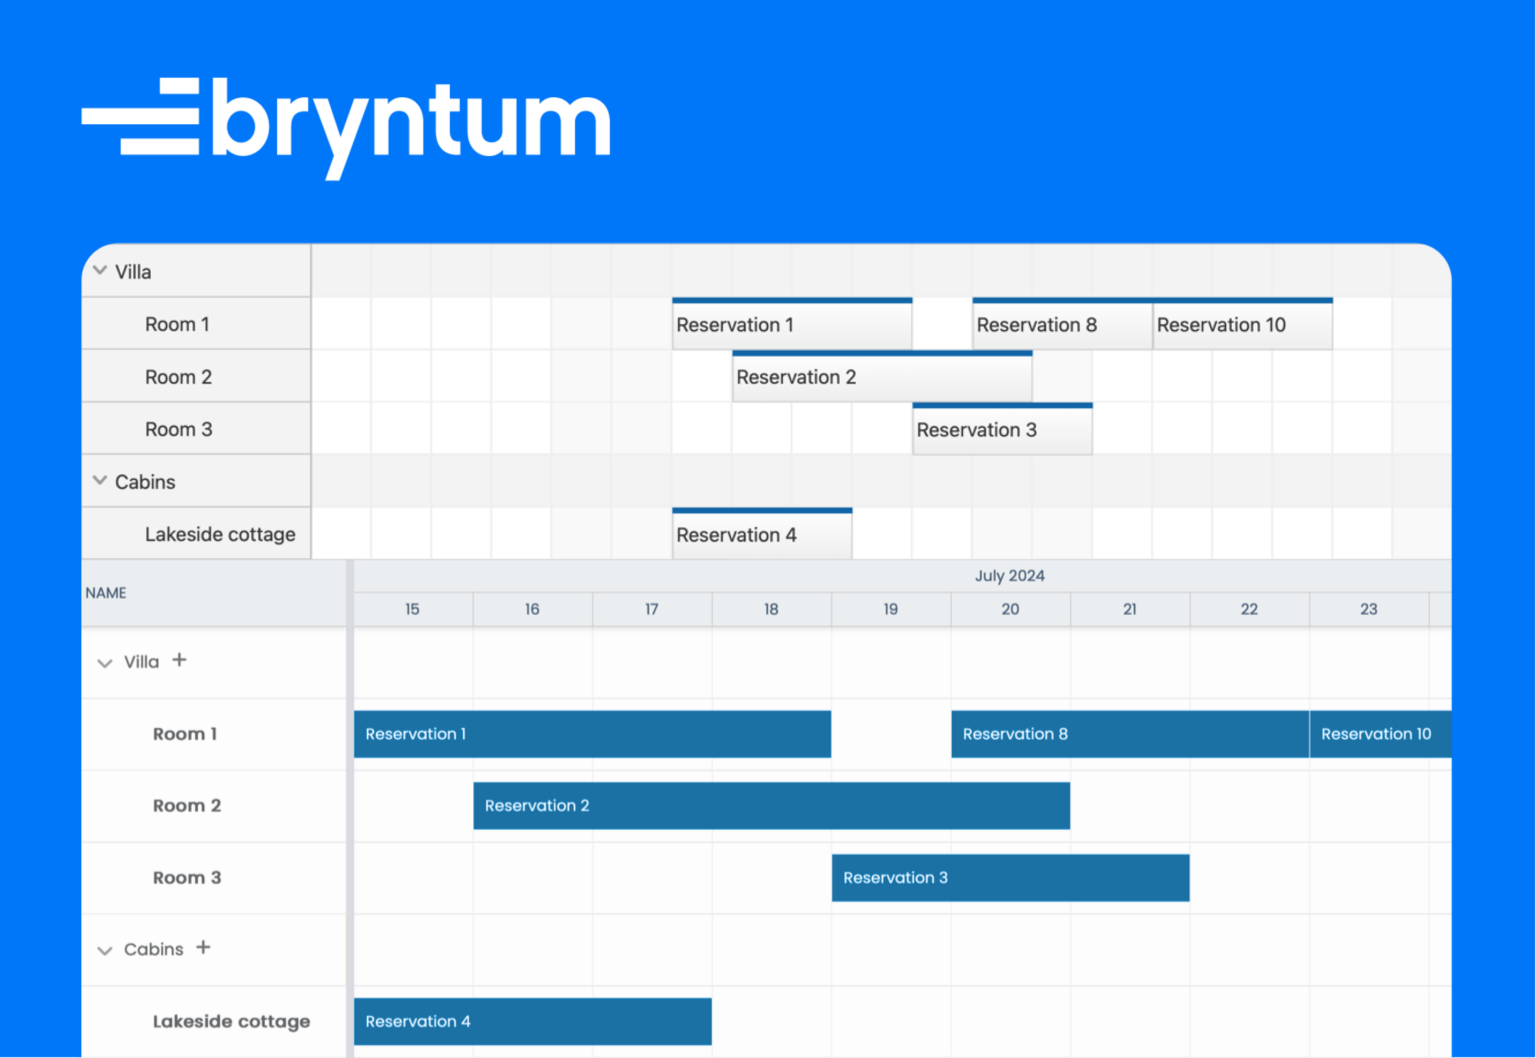Viewport: 1536px width, 1058px height.
Task: Select the Reservation 8 event bar
Action: tap(1129, 733)
